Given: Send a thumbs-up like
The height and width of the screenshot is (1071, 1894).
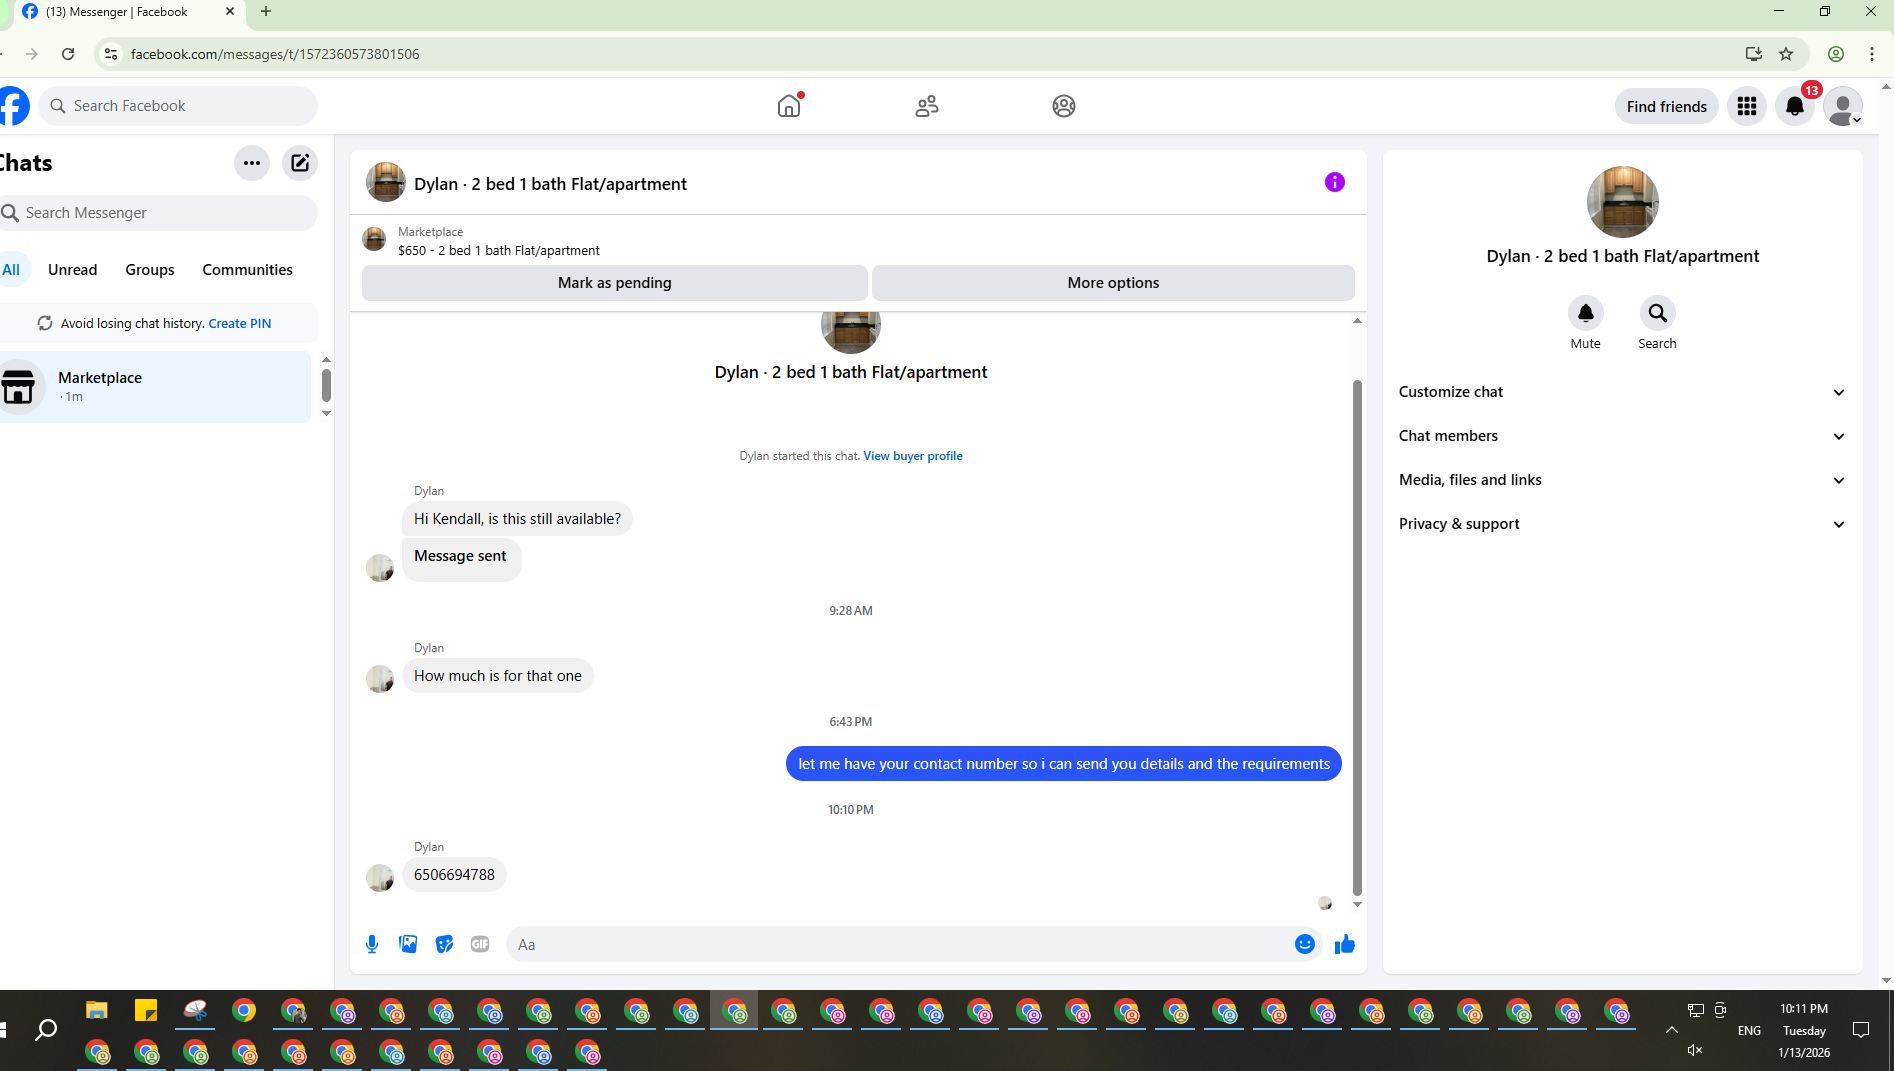Looking at the screenshot, I should click(x=1345, y=944).
